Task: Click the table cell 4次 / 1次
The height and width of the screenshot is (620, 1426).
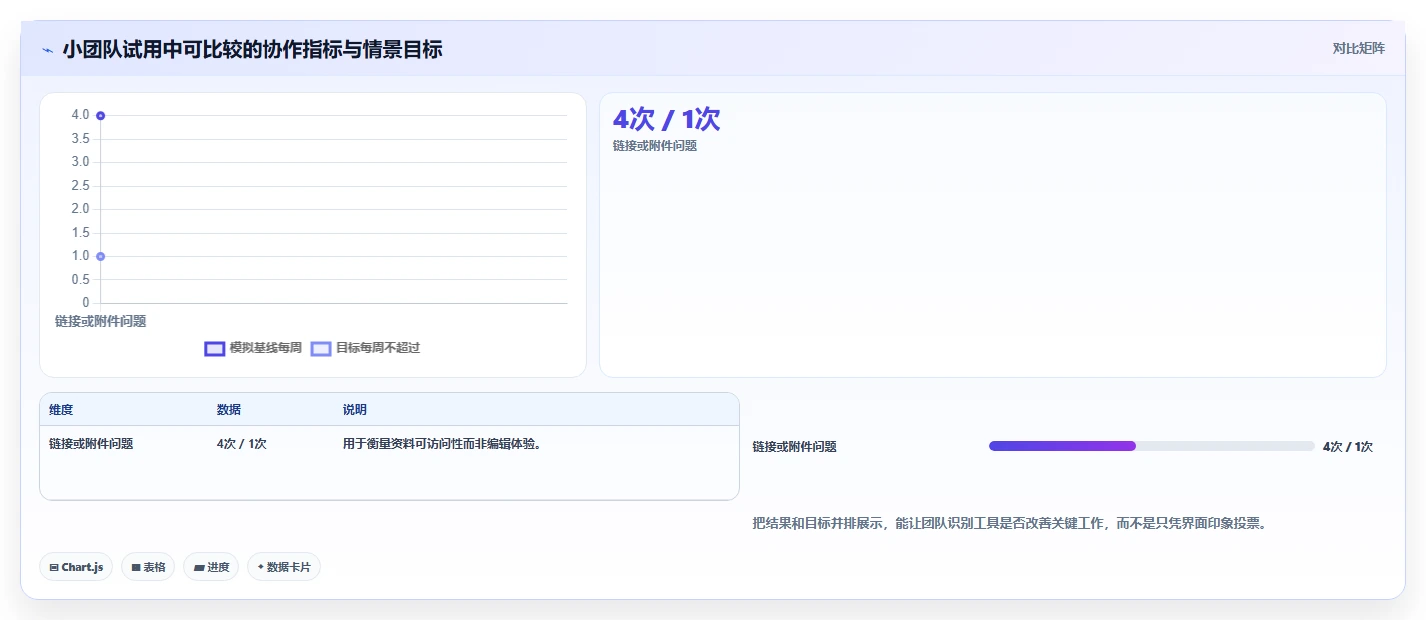Action: point(241,444)
